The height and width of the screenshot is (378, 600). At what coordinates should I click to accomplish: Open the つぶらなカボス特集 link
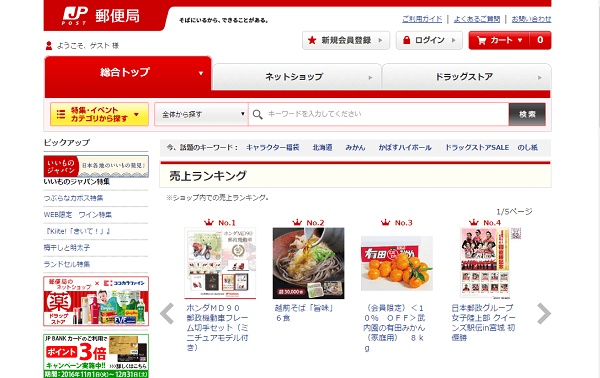click(73, 198)
